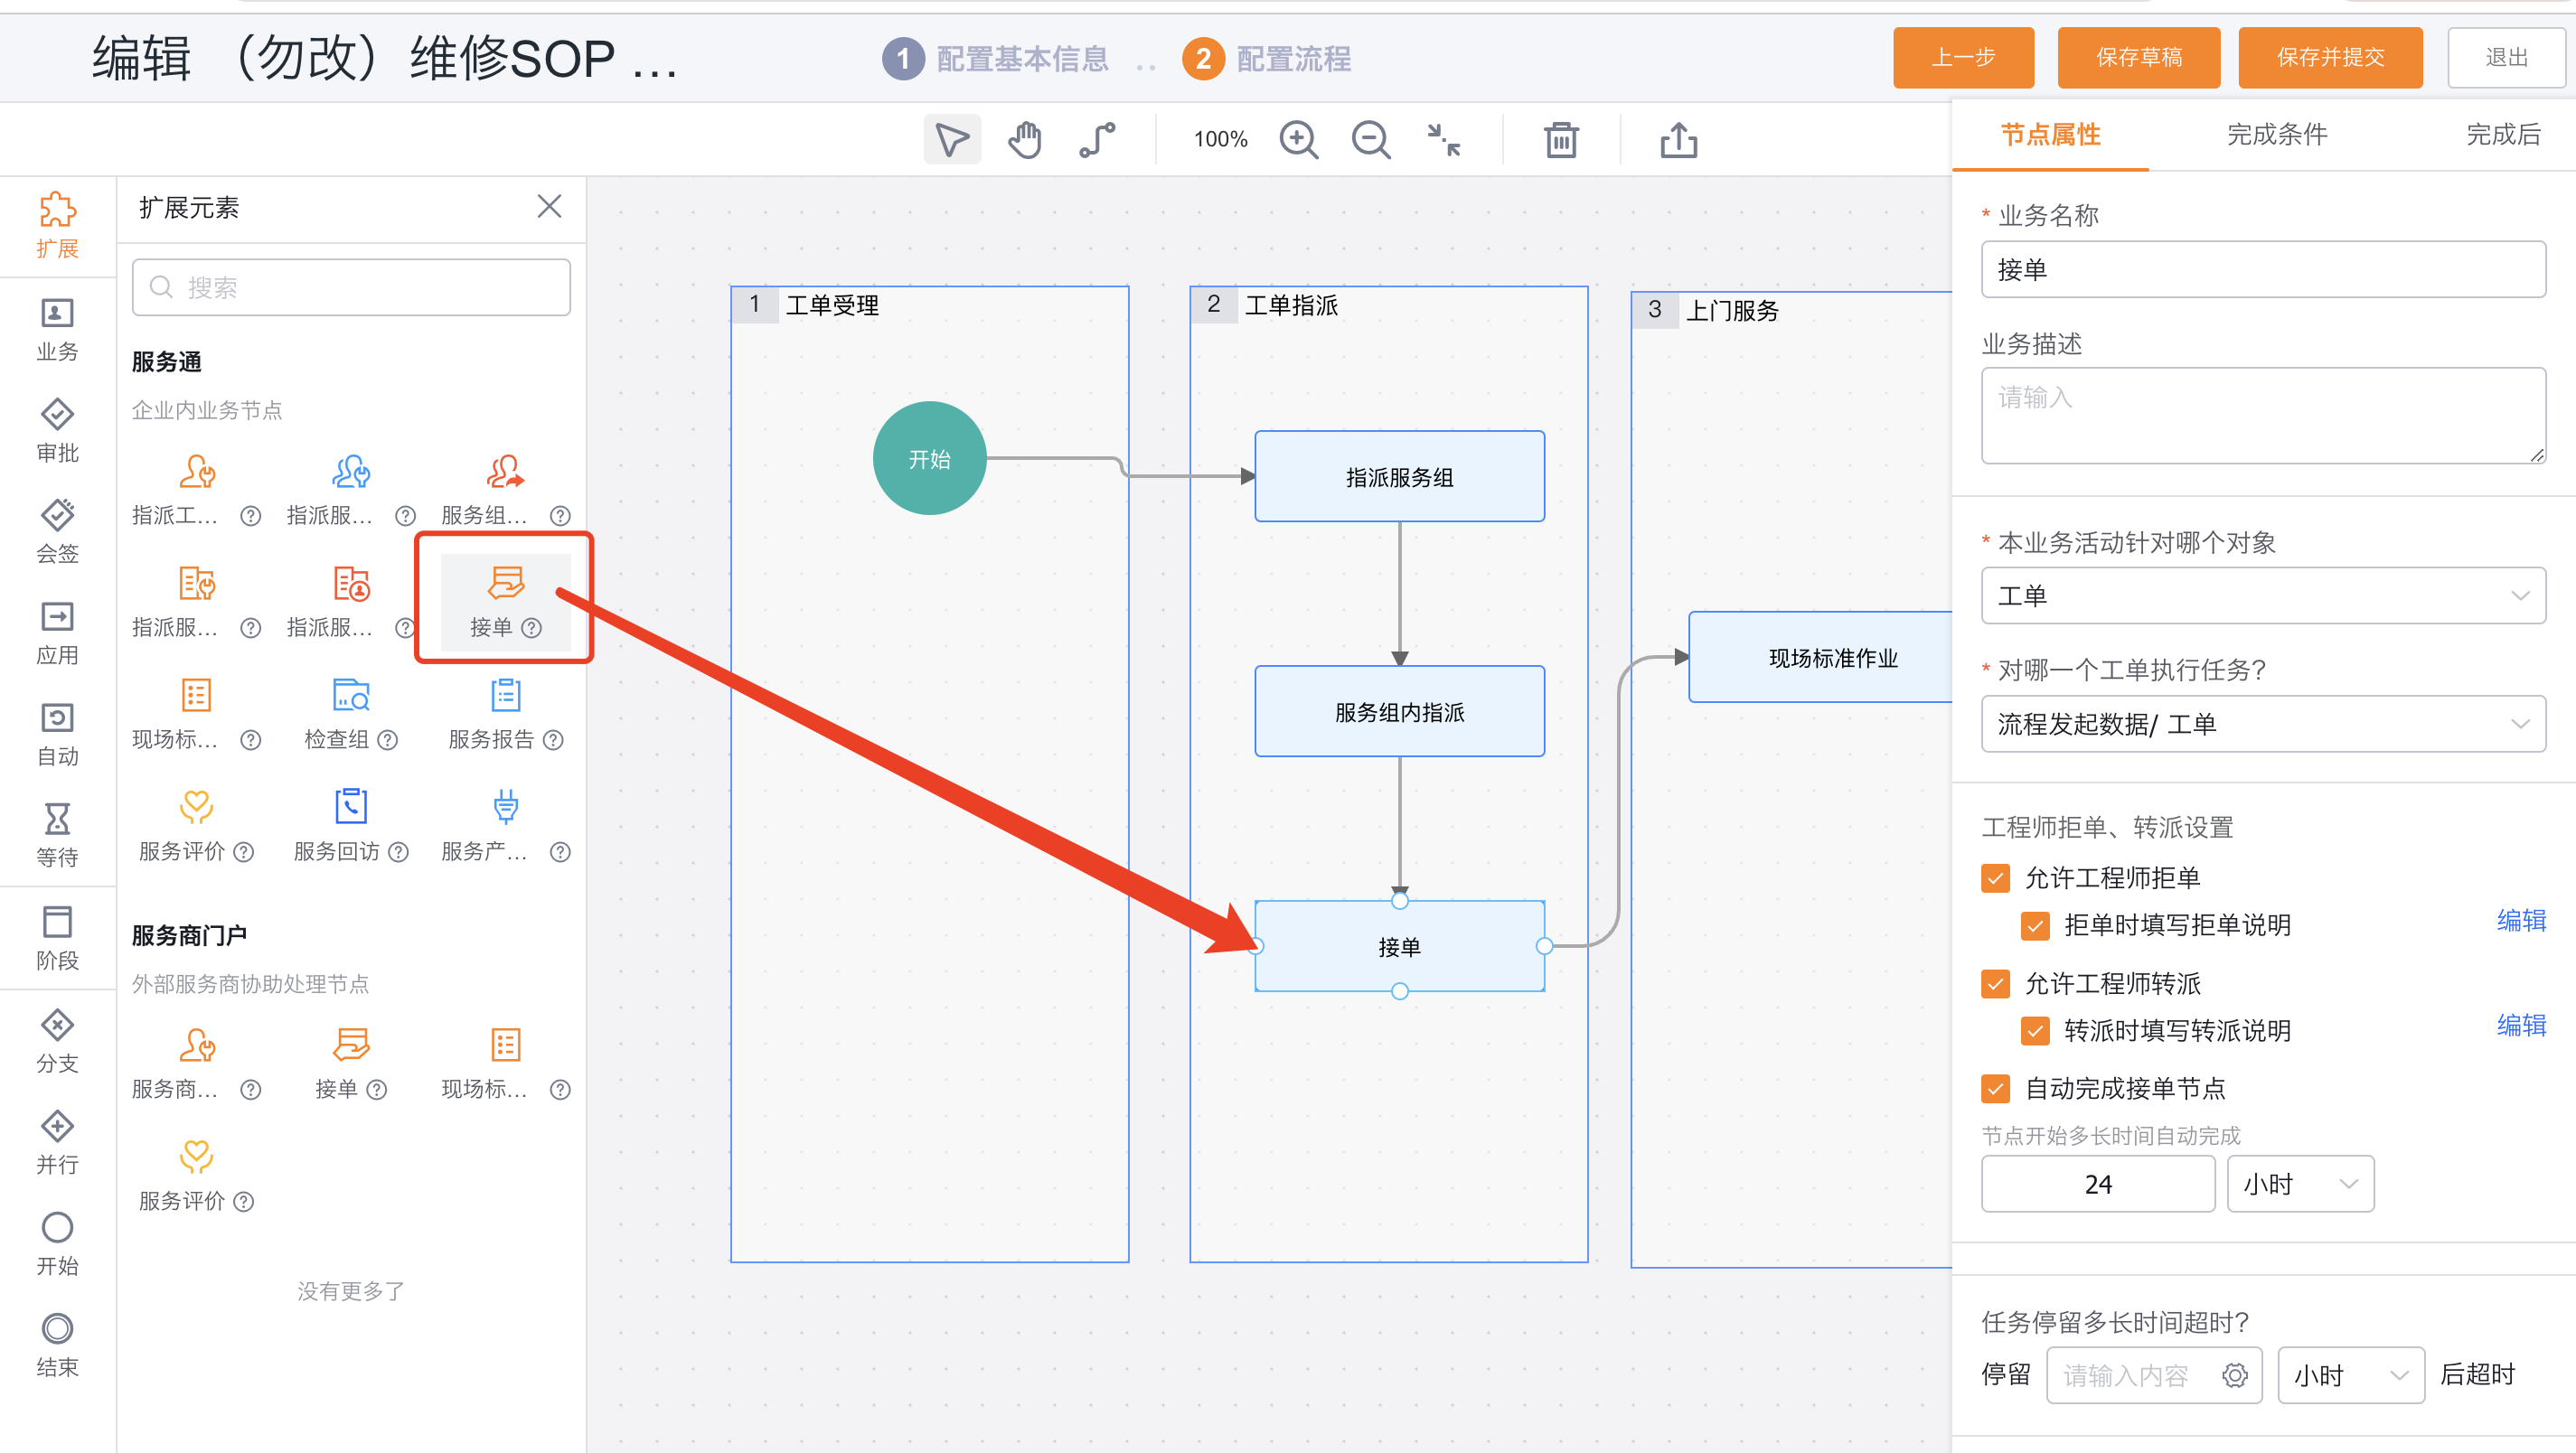Toggle 允许工程师拒单 checkbox
The width and height of the screenshot is (2576, 1453).
pos(1996,878)
